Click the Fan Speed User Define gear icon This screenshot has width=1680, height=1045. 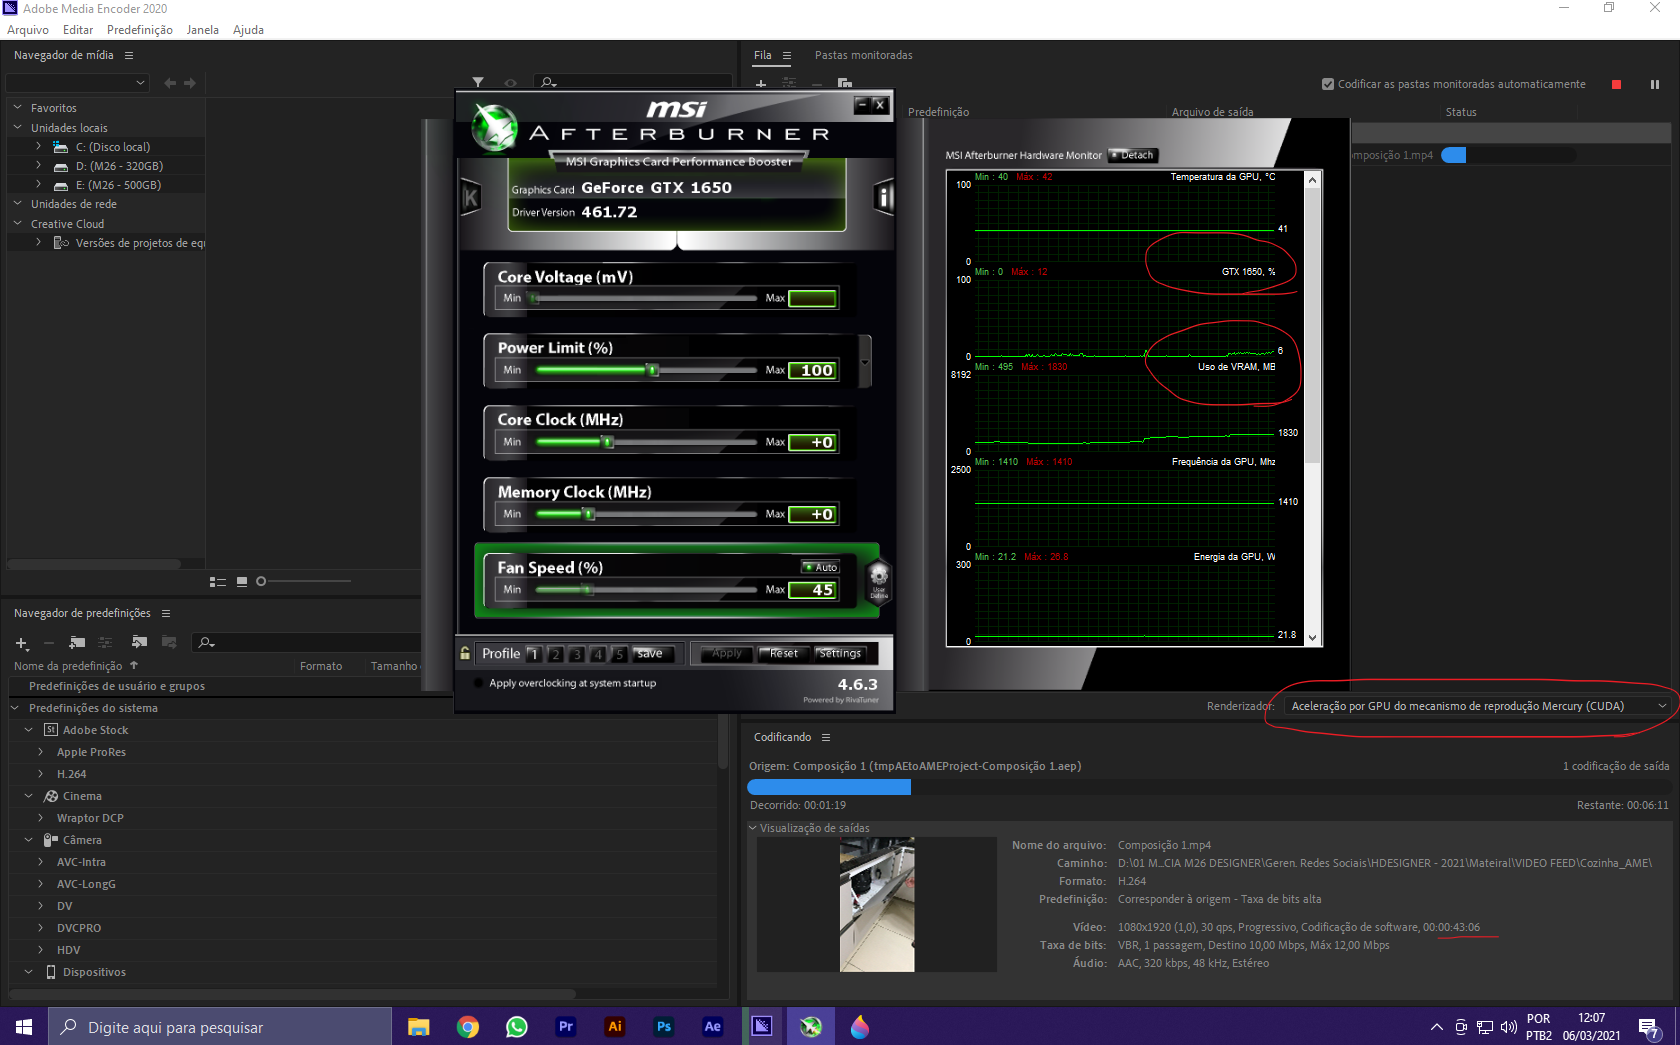pos(879,580)
